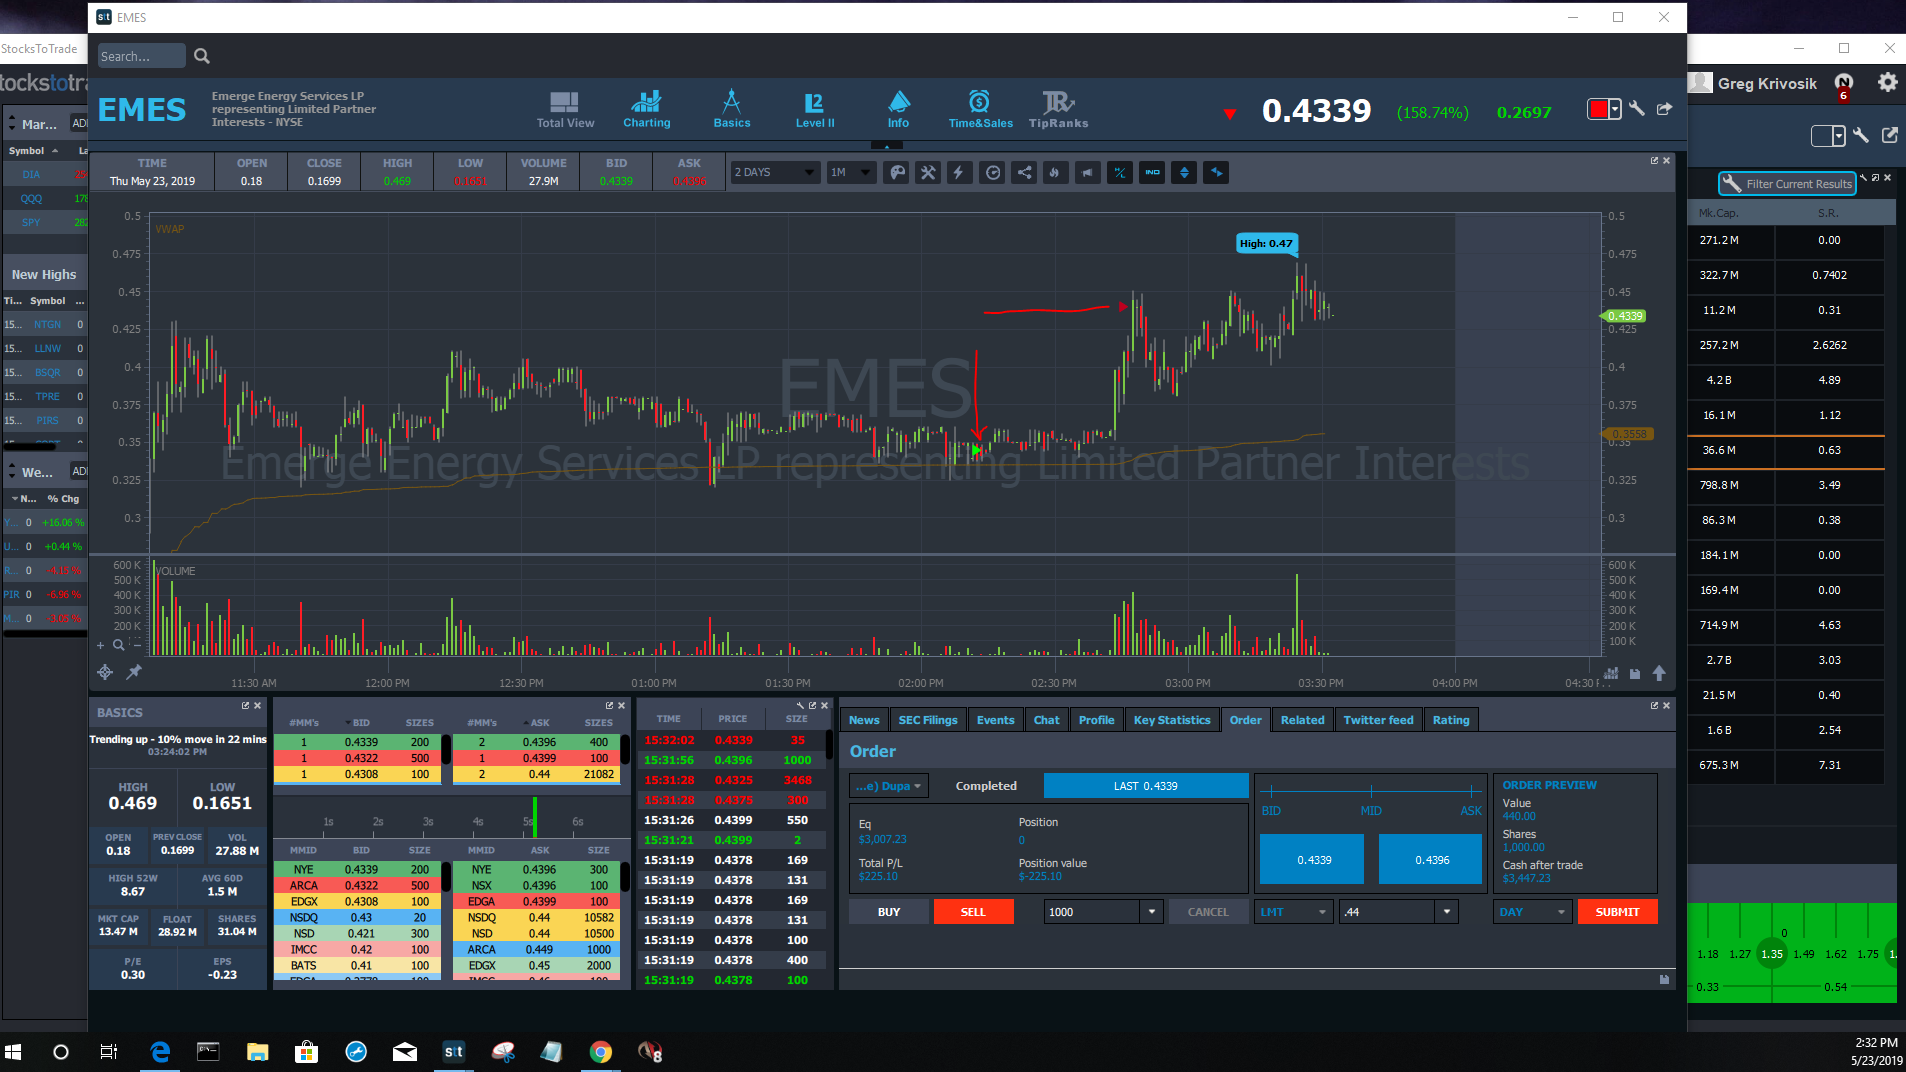Switch to the Key Statistics tab

[1172, 720]
